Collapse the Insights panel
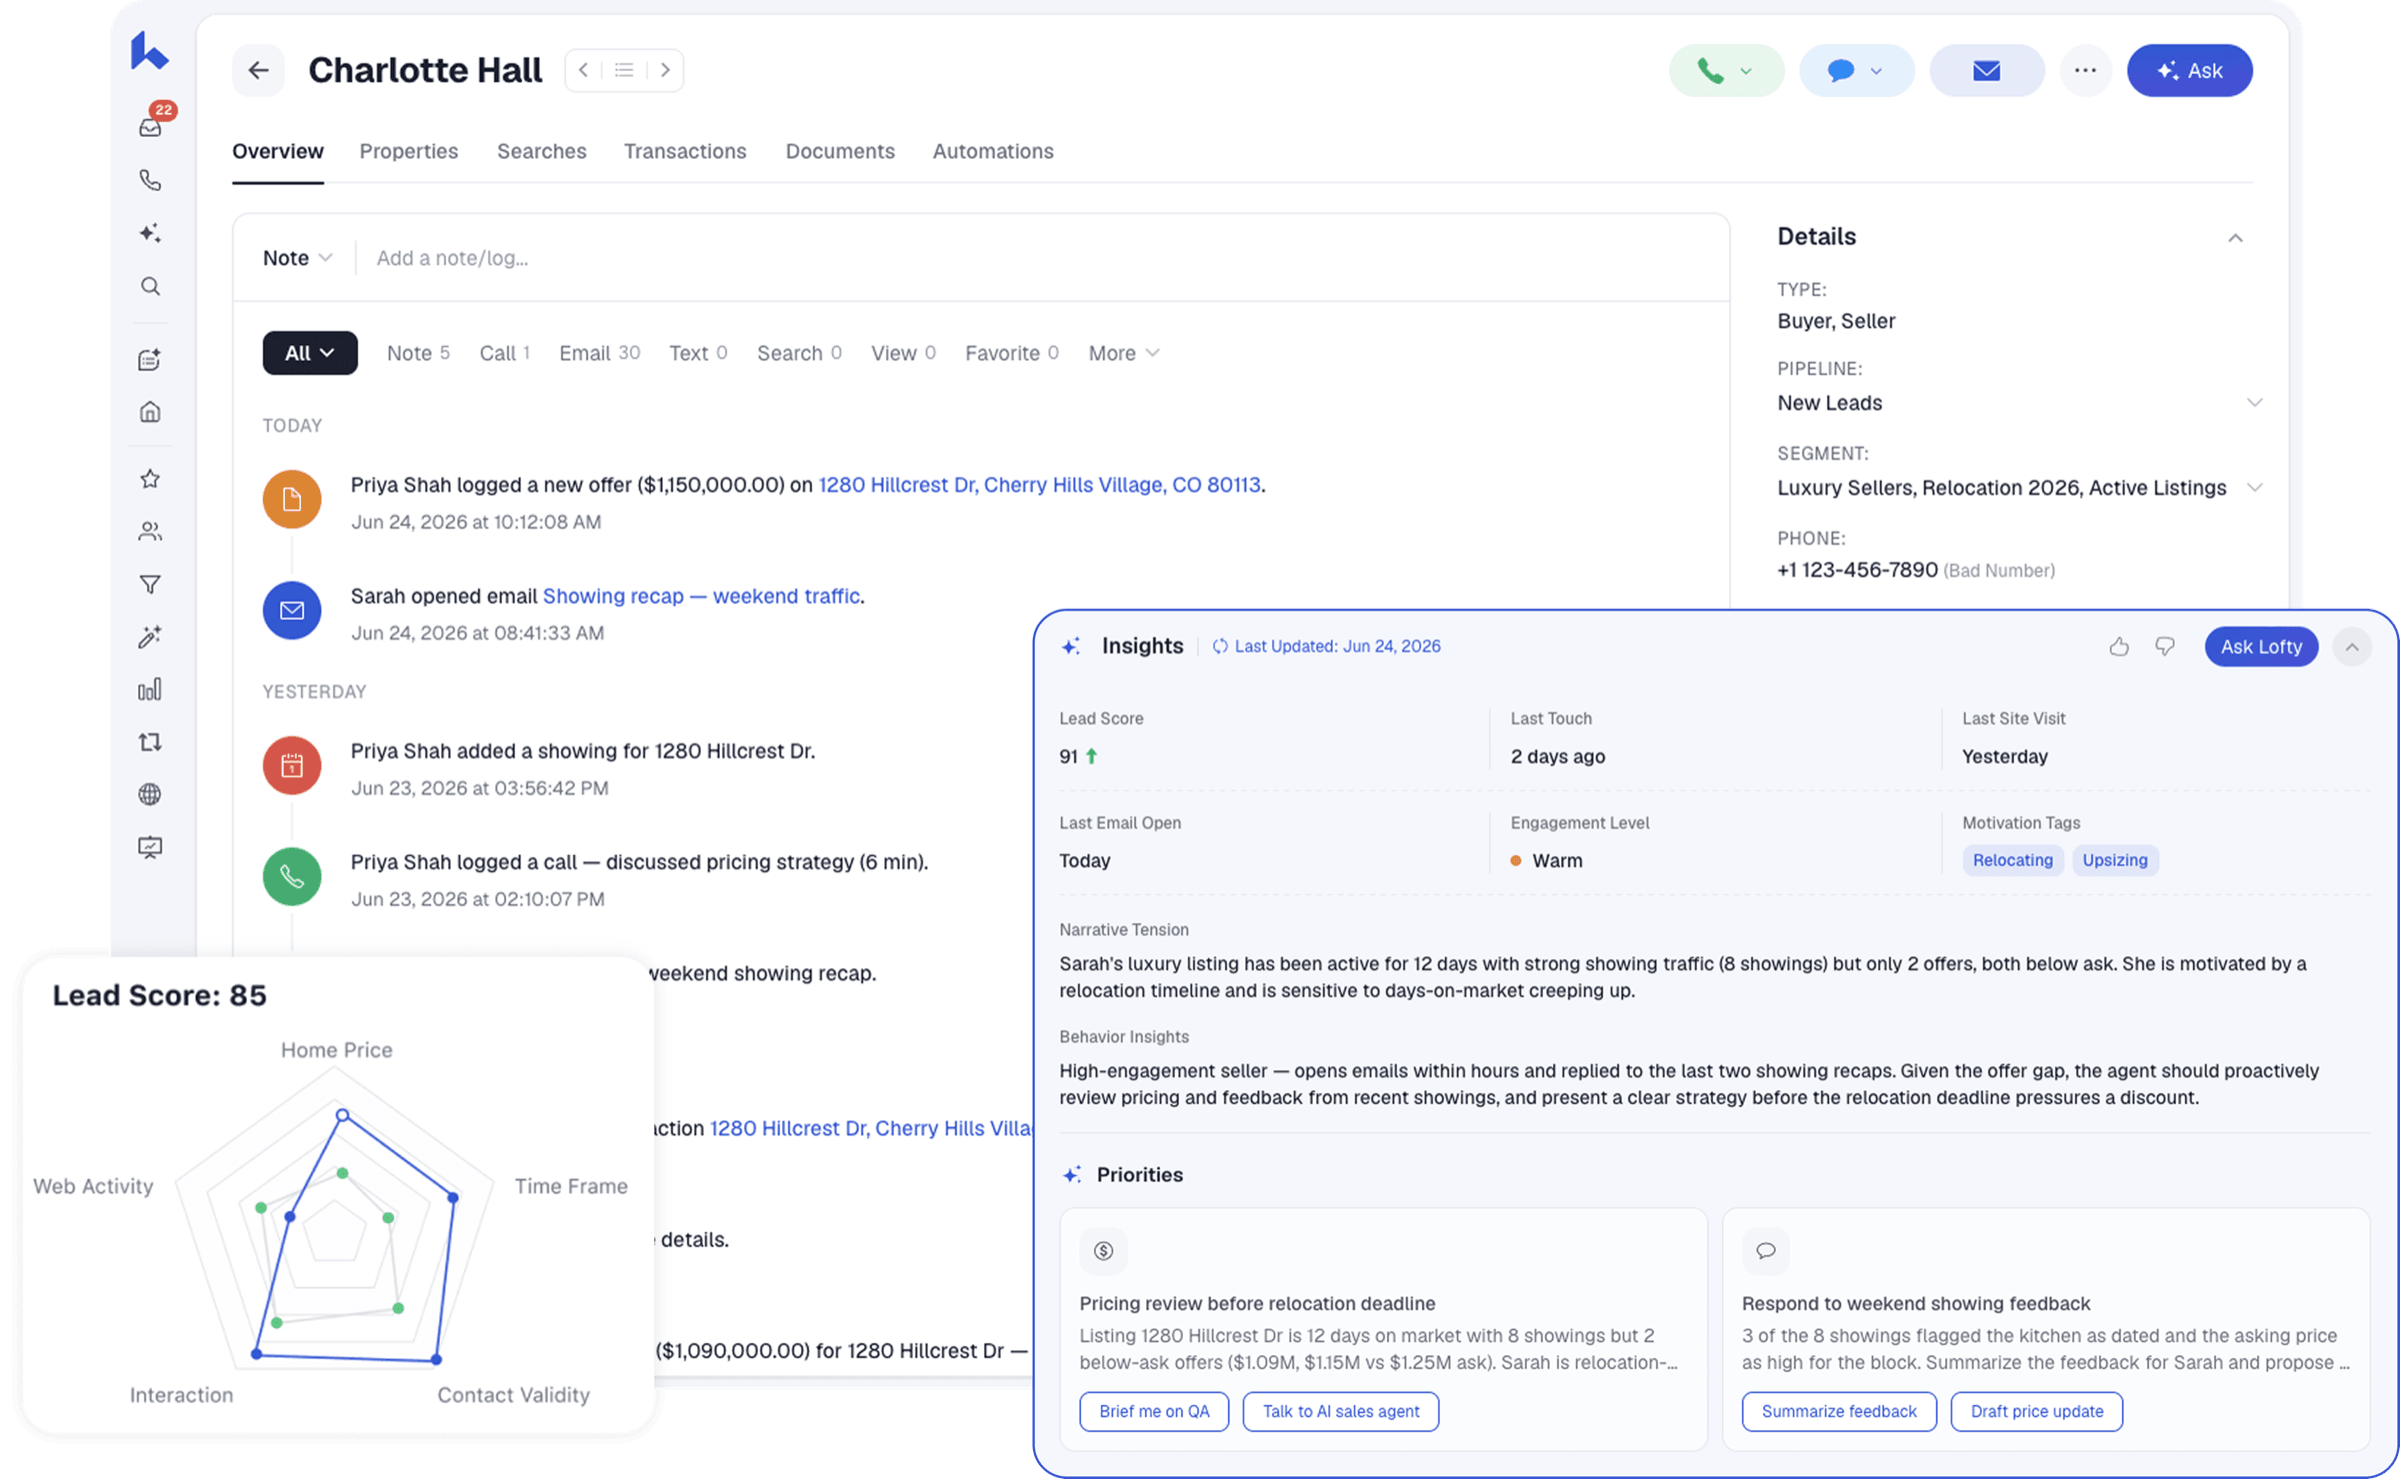 [2352, 647]
